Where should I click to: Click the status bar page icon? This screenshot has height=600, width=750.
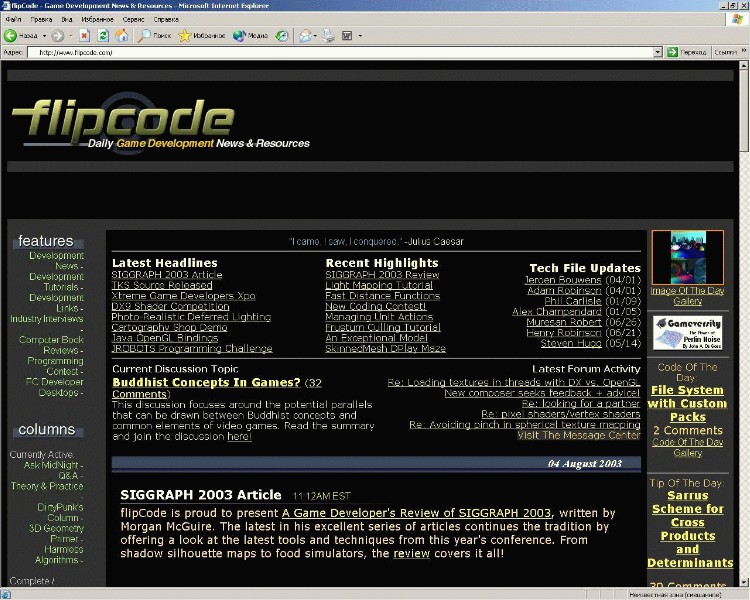[x=6, y=595]
